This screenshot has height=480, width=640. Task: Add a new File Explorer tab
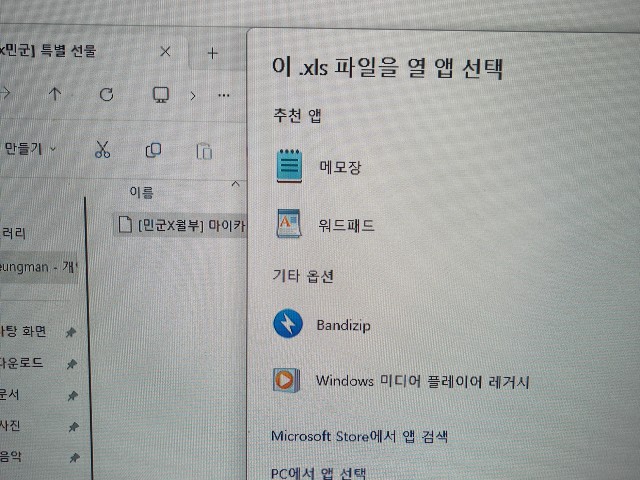pos(212,53)
